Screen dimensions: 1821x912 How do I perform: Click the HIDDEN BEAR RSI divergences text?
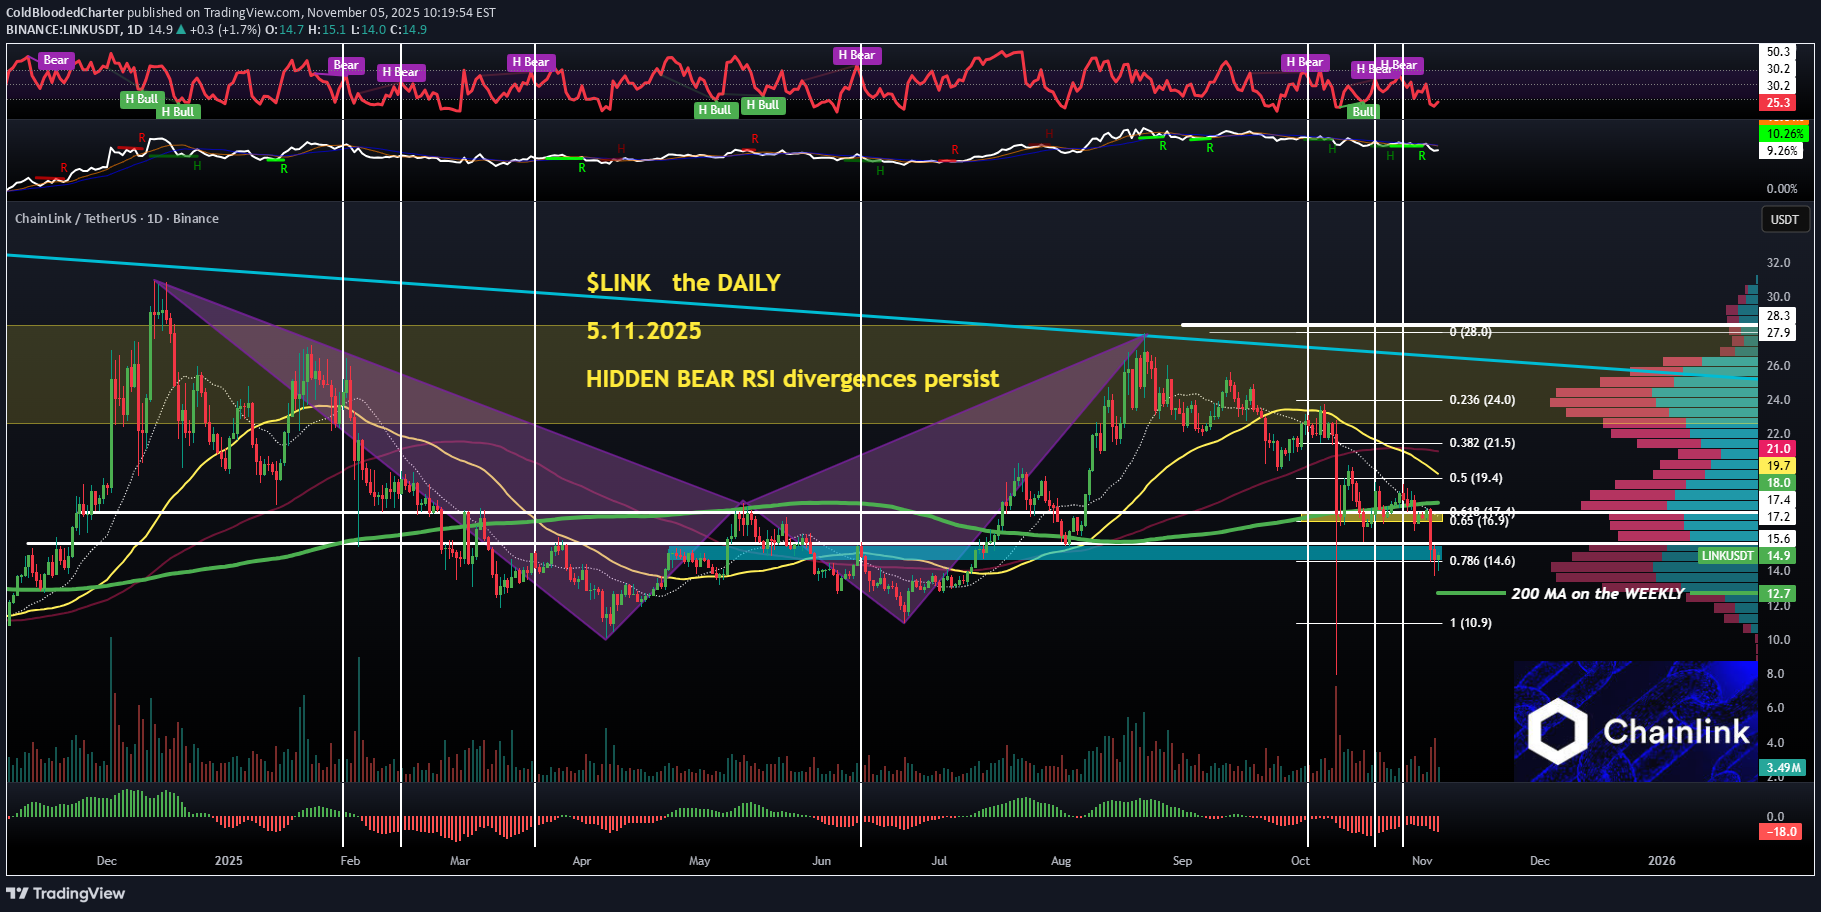[792, 379]
